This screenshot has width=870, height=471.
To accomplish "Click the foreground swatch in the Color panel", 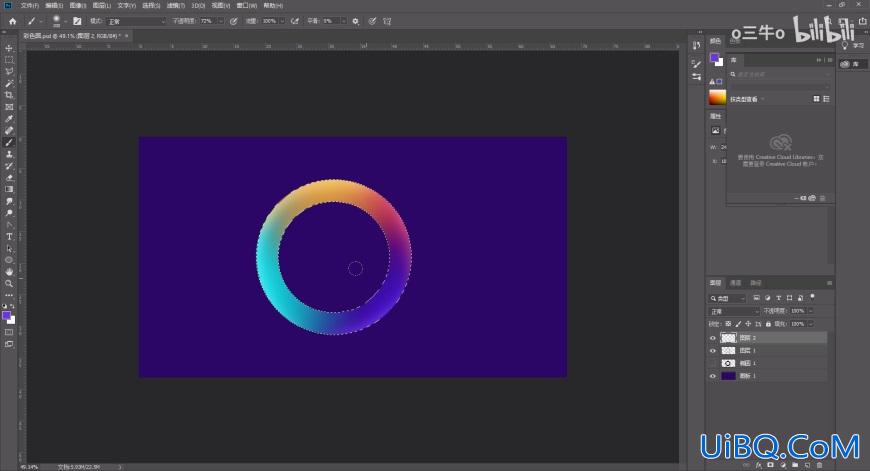I will pyautogui.click(x=714, y=57).
